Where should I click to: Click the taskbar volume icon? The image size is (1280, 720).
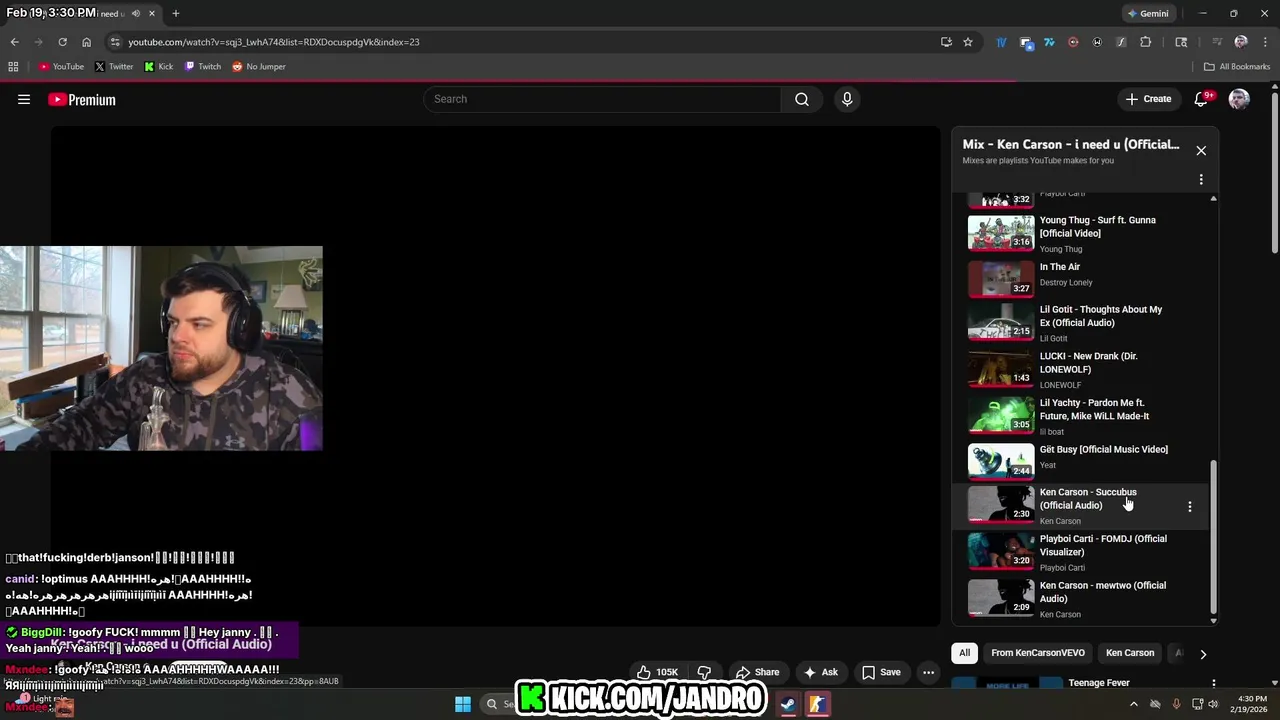click(1213, 704)
